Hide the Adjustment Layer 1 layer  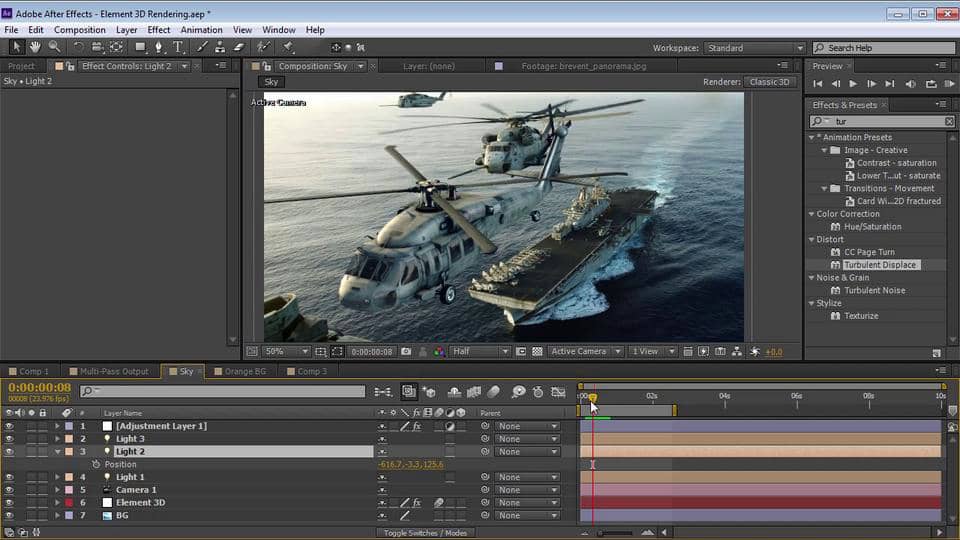point(9,426)
